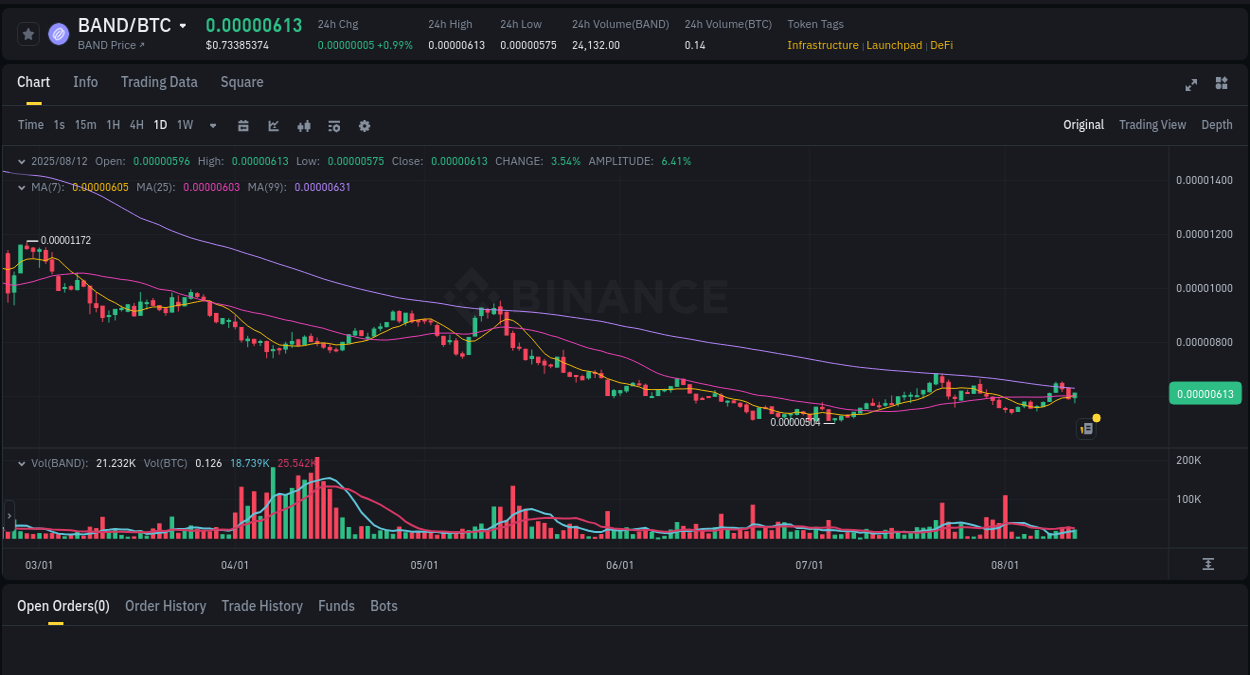
Task: Expand chart to fullscreen
Action: [x=1190, y=85]
